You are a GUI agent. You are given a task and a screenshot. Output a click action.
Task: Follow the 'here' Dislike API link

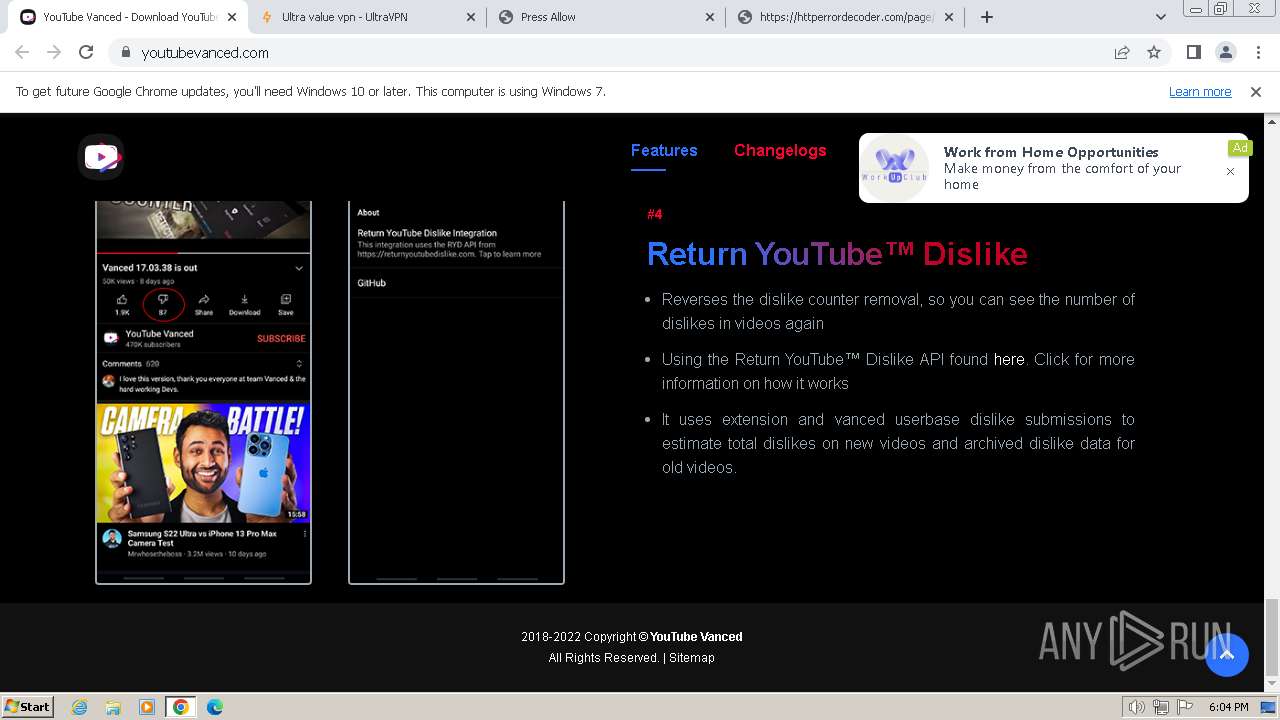point(1009,359)
